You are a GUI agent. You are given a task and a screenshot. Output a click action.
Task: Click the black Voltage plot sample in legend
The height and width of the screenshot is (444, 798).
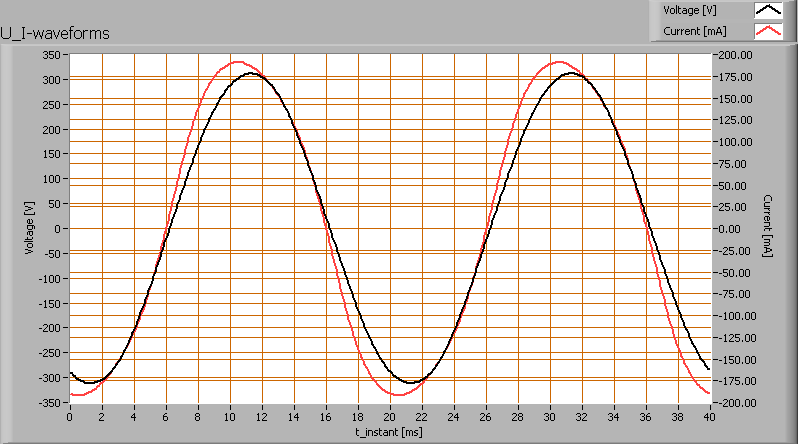pyautogui.click(x=768, y=11)
